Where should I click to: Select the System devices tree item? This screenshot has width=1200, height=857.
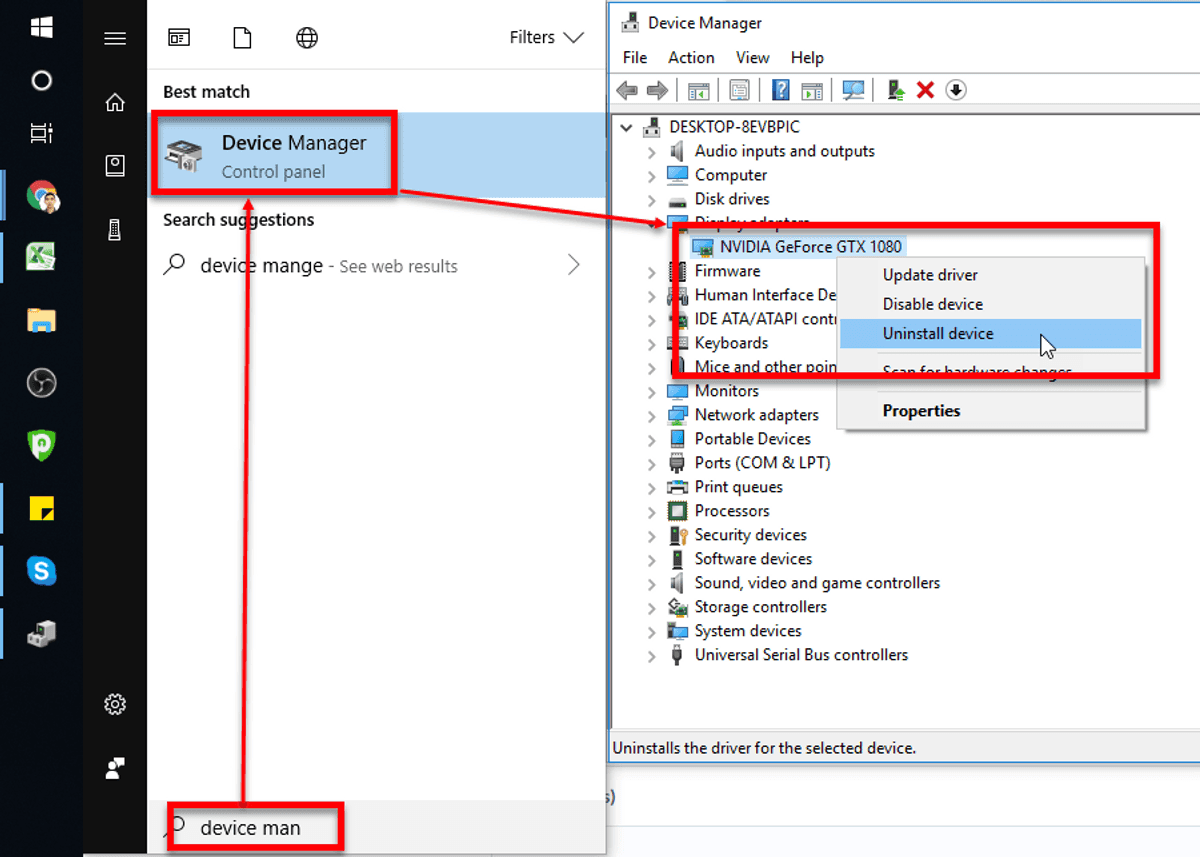coord(748,631)
